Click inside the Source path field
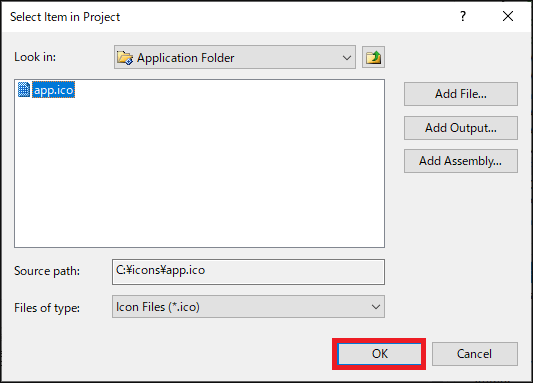Screen dimensions: 533x383 (x=248, y=272)
